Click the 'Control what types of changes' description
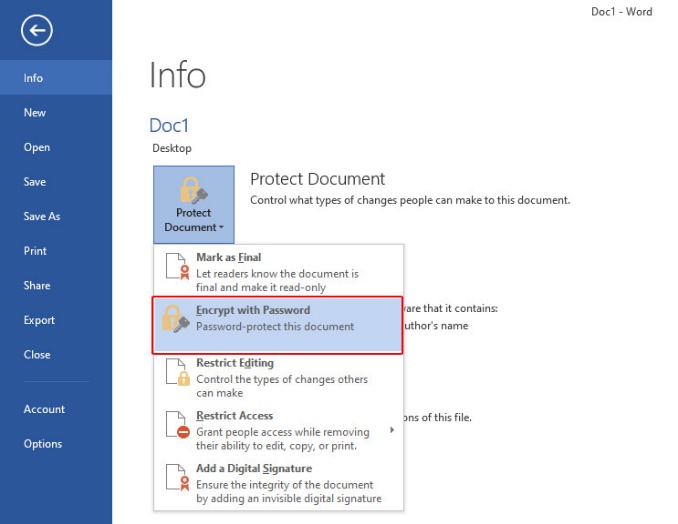Screen dimensions: 678x524 (x=410, y=200)
